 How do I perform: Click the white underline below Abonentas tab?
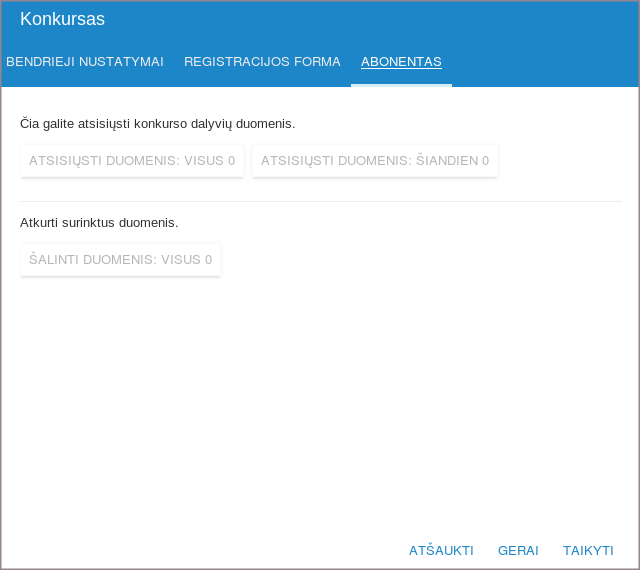click(x=401, y=85)
